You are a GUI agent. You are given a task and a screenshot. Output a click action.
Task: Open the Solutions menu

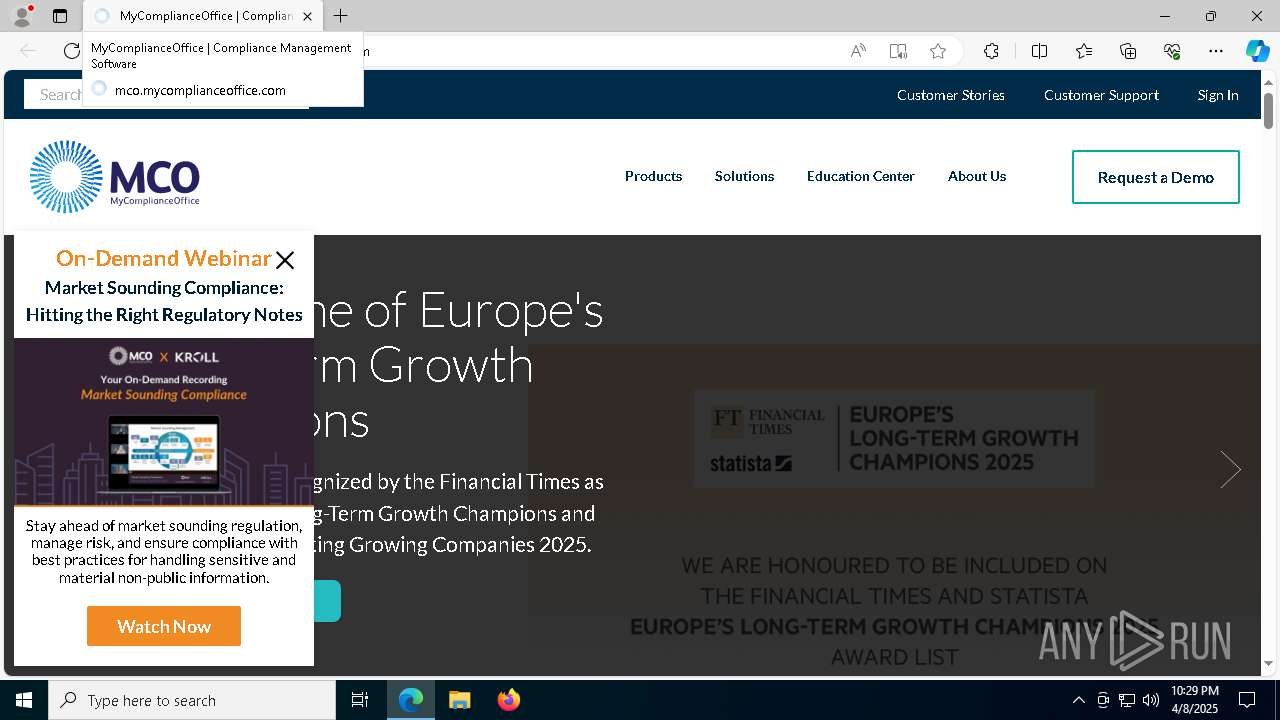pyautogui.click(x=744, y=176)
